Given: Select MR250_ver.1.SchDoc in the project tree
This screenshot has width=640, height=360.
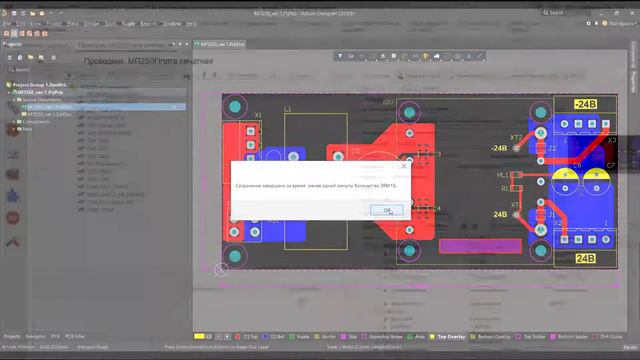Looking at the screenshot, I should coord(49,114).
